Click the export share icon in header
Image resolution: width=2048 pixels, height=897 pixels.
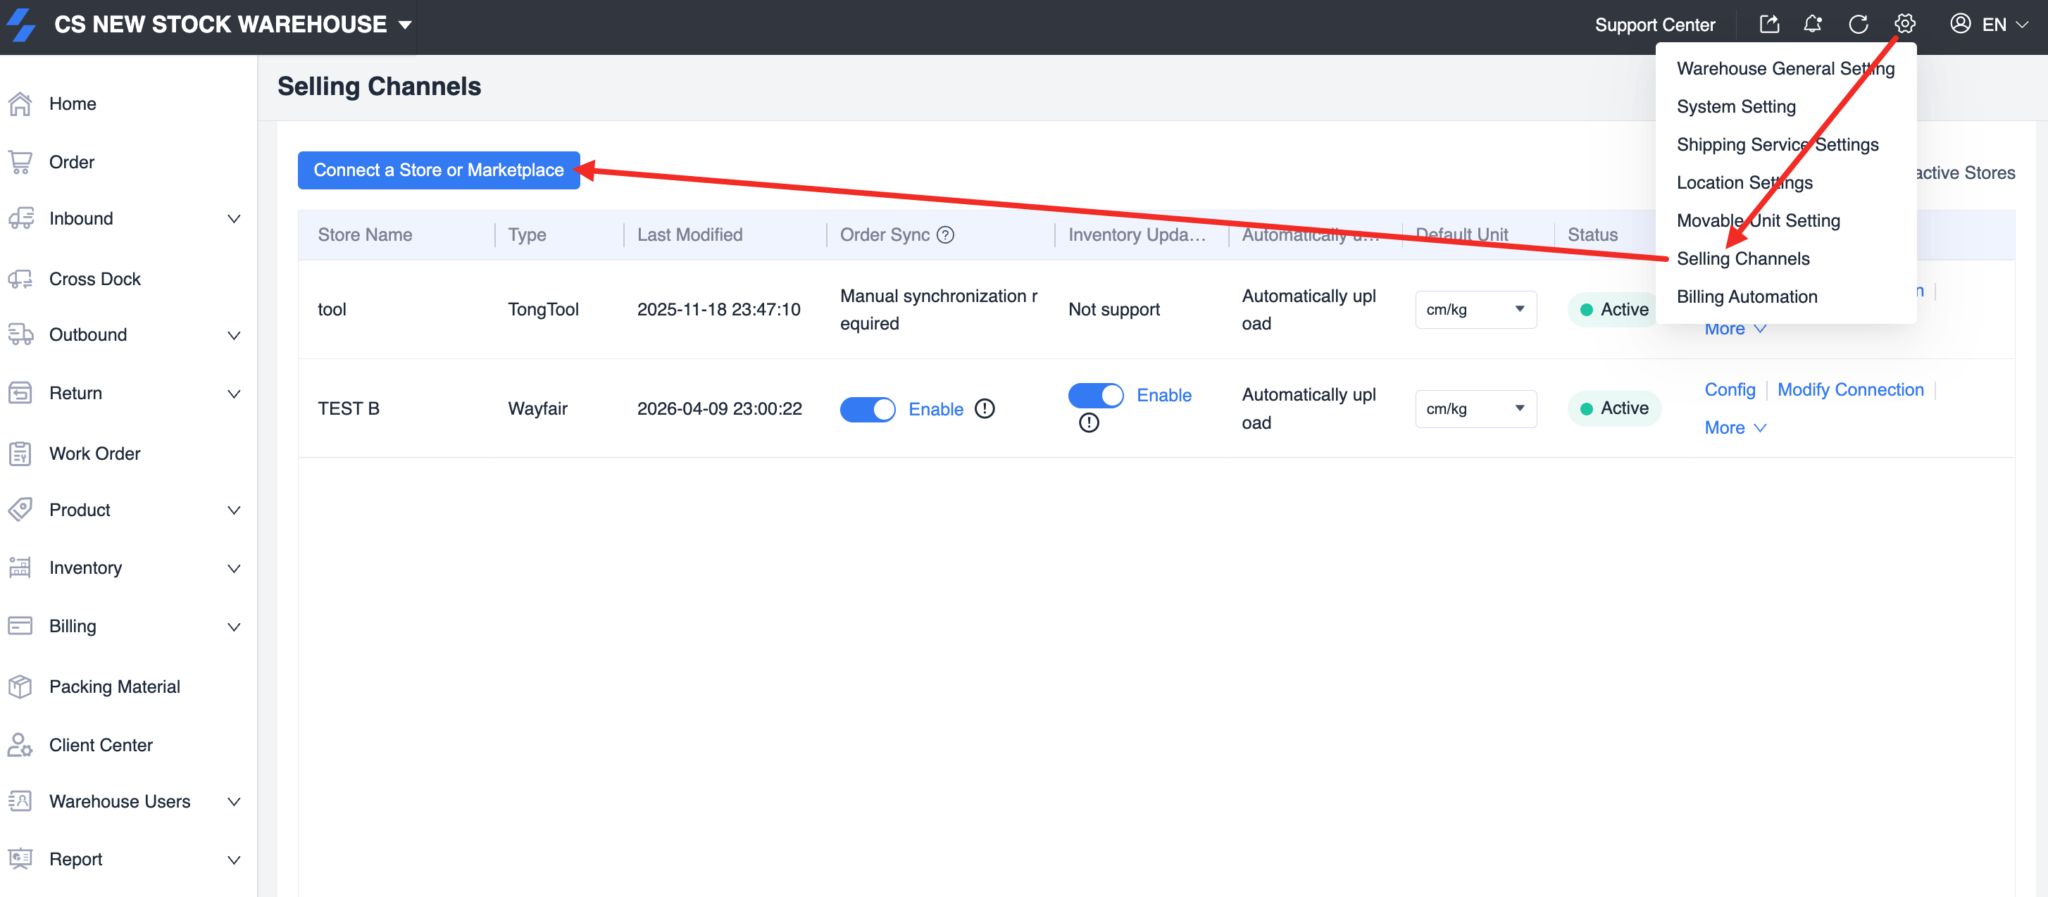[x=1769, y=24]
